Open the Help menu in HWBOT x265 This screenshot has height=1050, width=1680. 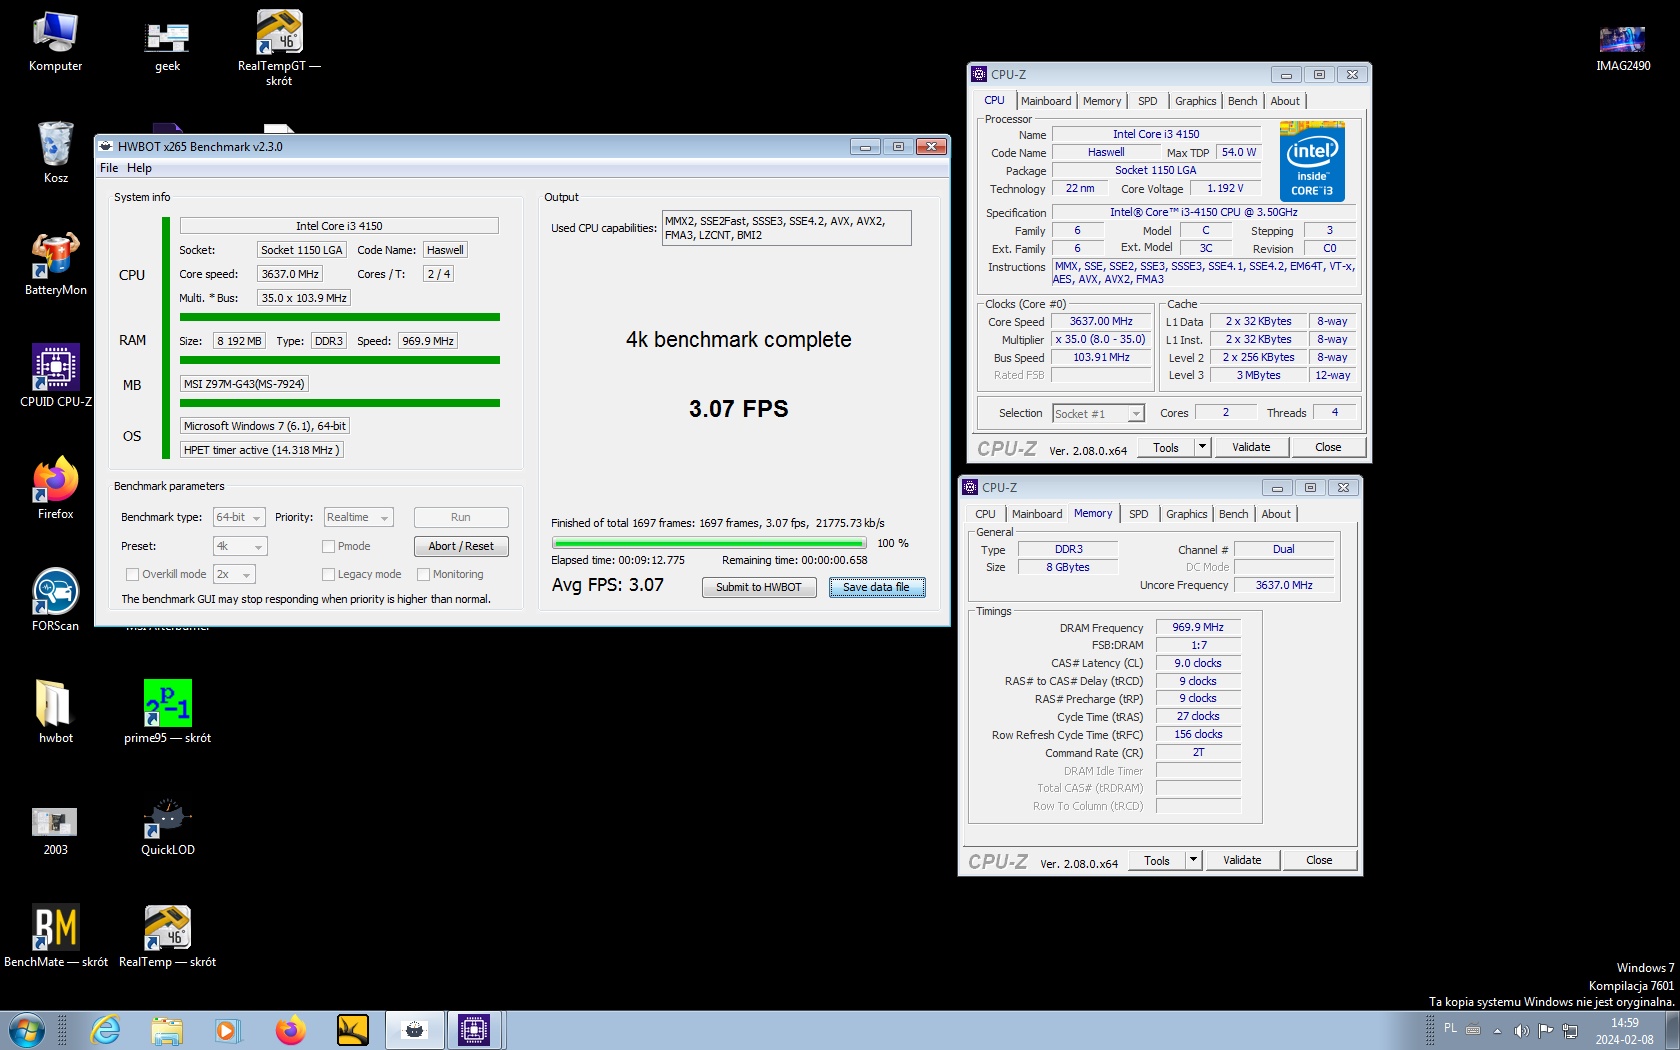[x=140, y=168]
